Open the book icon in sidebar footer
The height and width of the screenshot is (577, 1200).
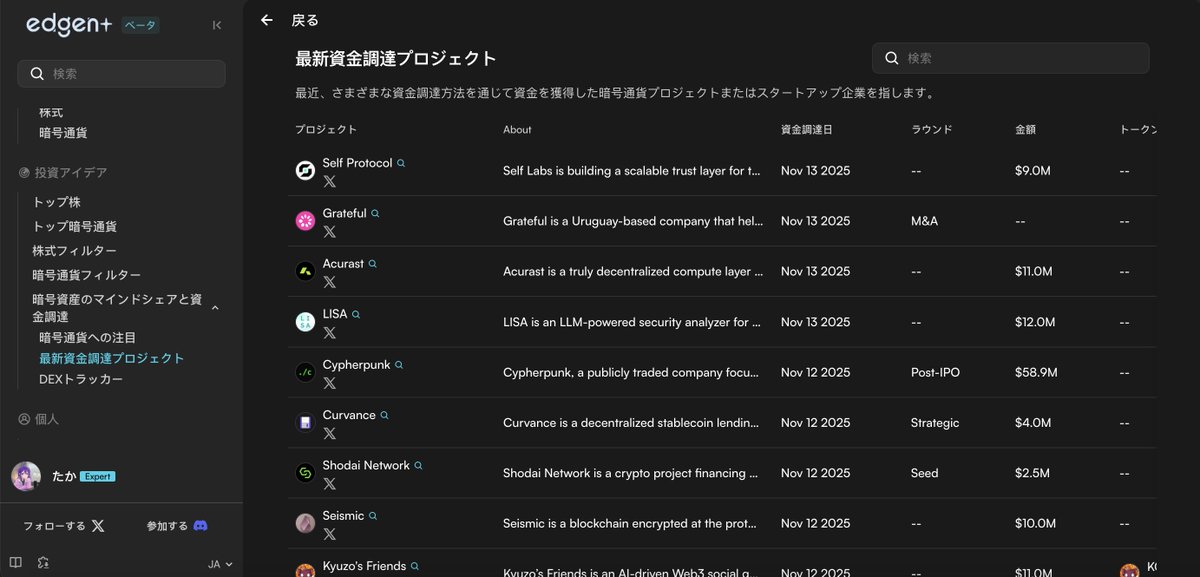click(15, 563)
